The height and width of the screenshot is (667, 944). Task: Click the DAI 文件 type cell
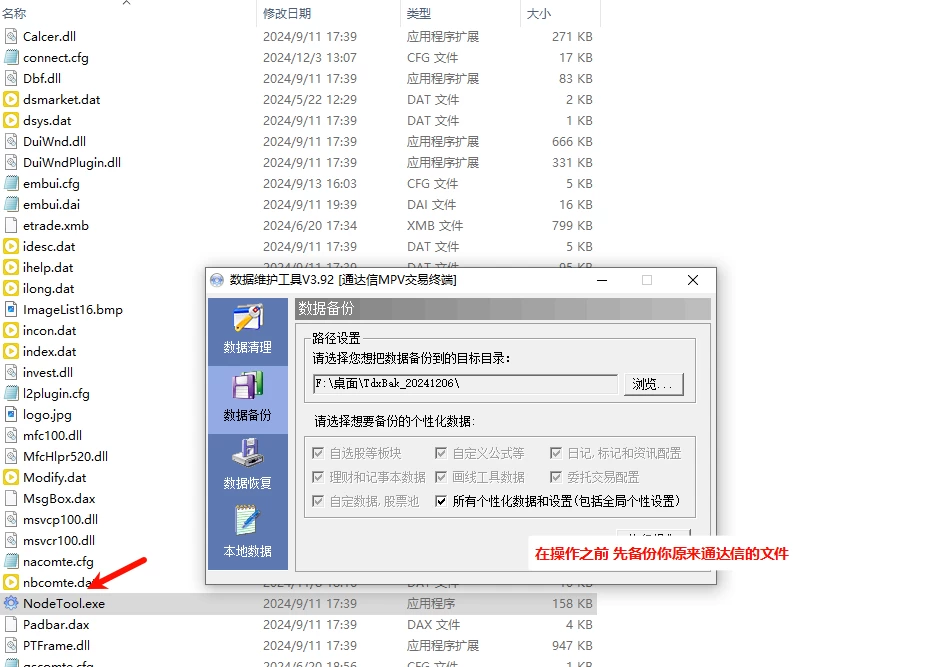click(432, 204)
